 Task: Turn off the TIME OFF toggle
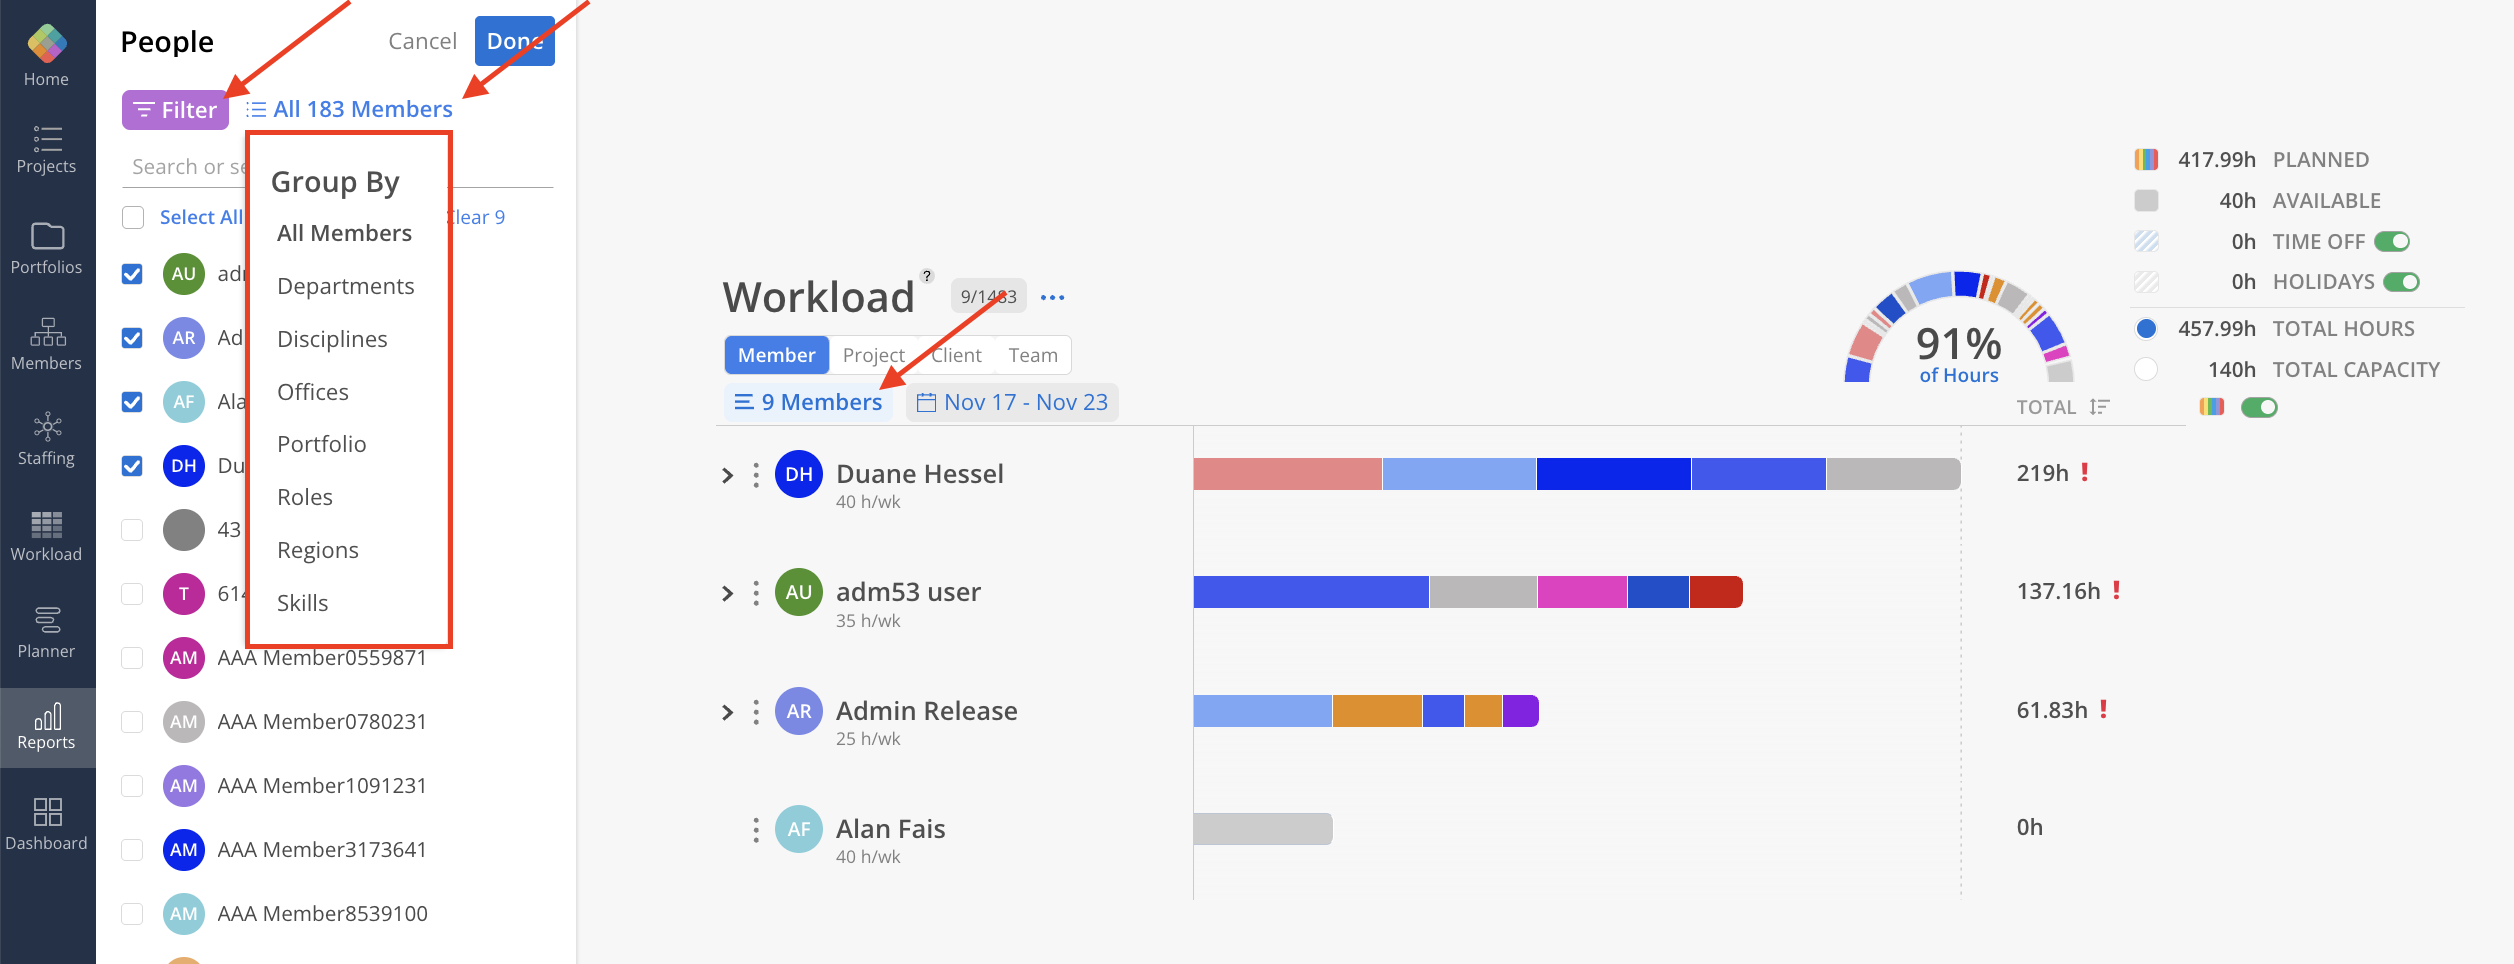tap(2392, 242)
